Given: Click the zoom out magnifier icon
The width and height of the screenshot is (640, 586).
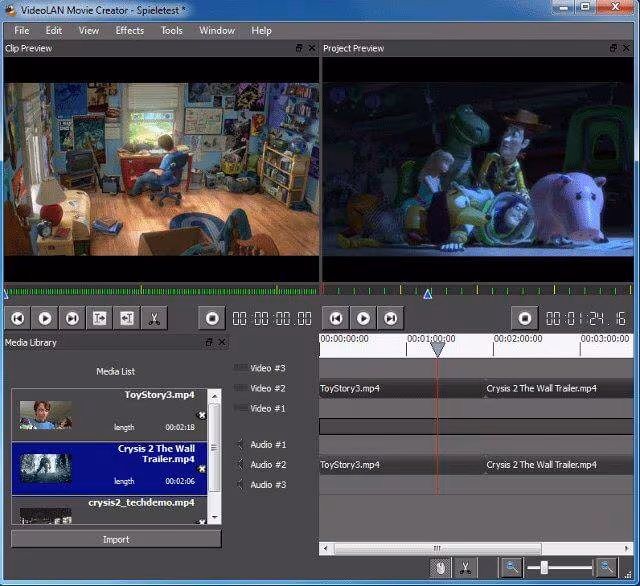Looking at the screenshot, I should click(x=511, y=568).
